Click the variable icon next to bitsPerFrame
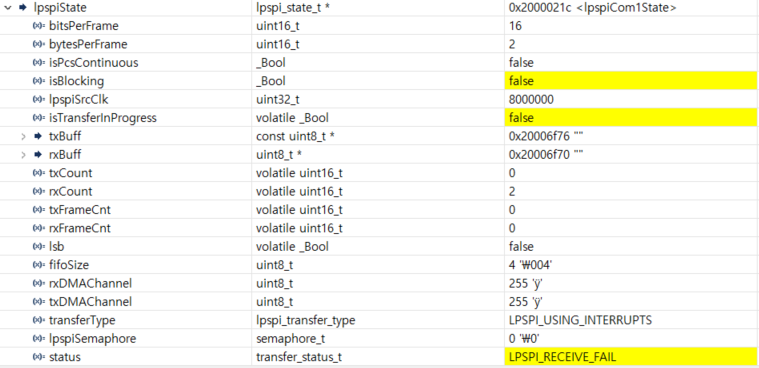The image size is (759, 368). [39, 26]
